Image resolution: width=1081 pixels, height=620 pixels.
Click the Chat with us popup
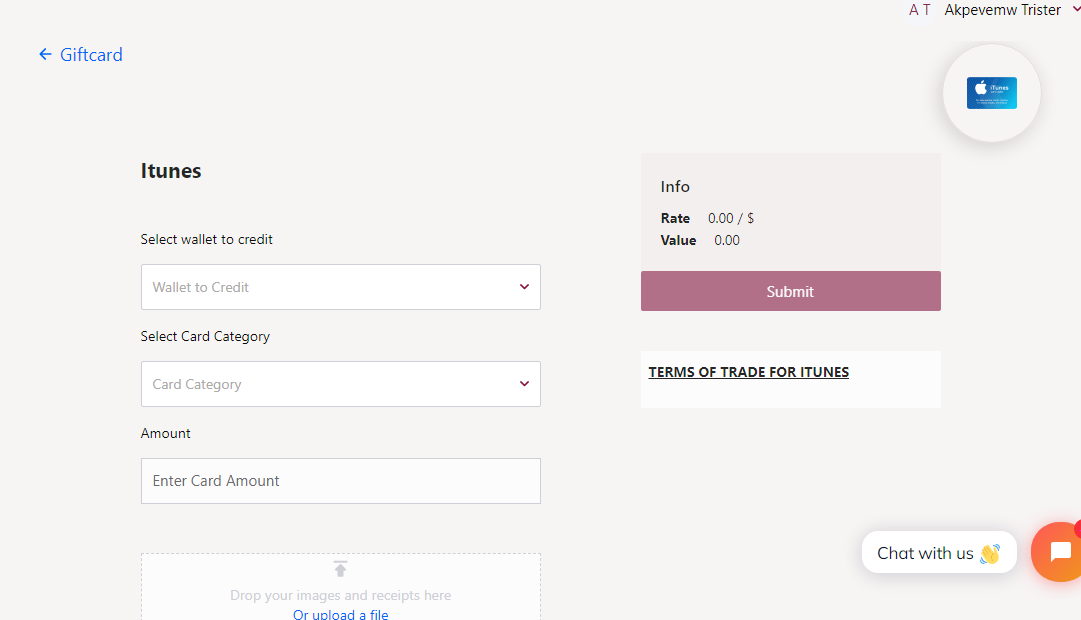pos(939,552)
